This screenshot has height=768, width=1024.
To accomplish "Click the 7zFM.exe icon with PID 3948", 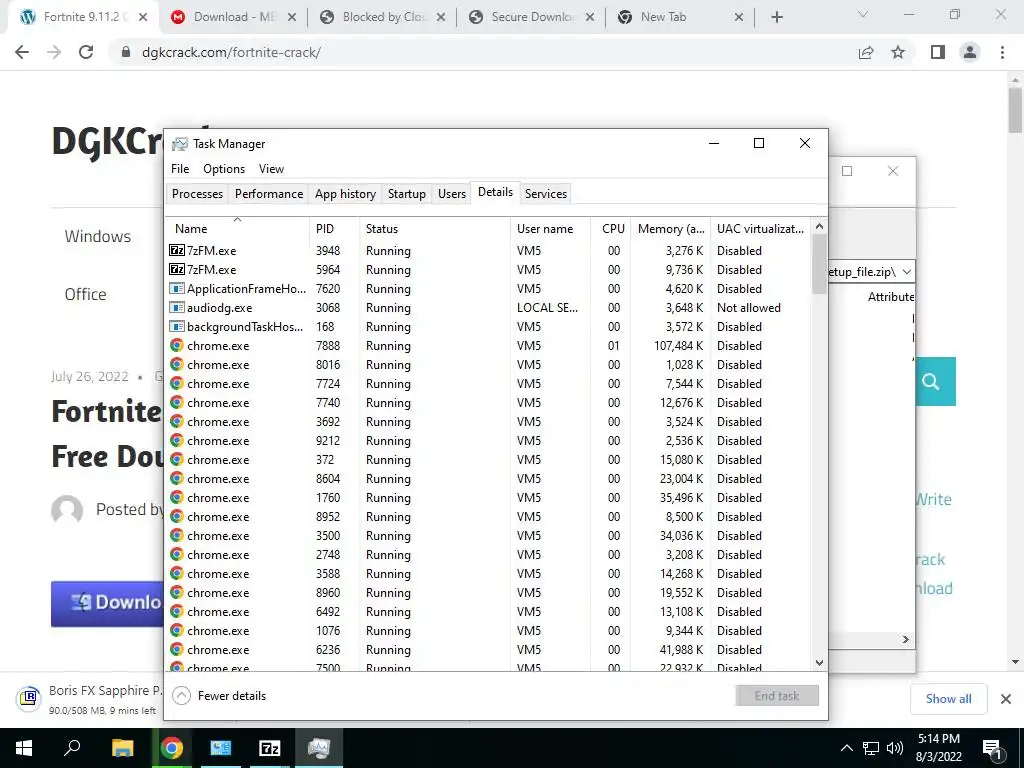I will click(176, 251).
